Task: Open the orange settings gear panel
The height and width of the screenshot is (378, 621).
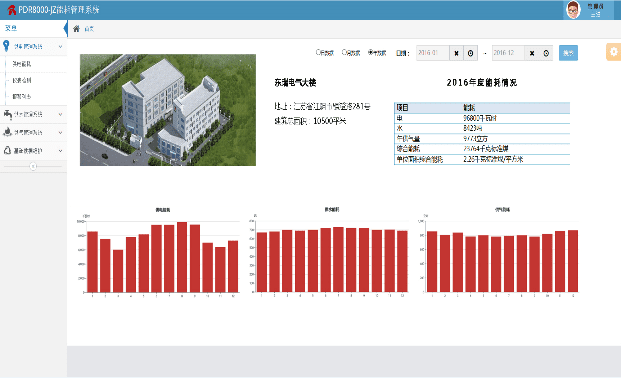Action: pos(613,52)
